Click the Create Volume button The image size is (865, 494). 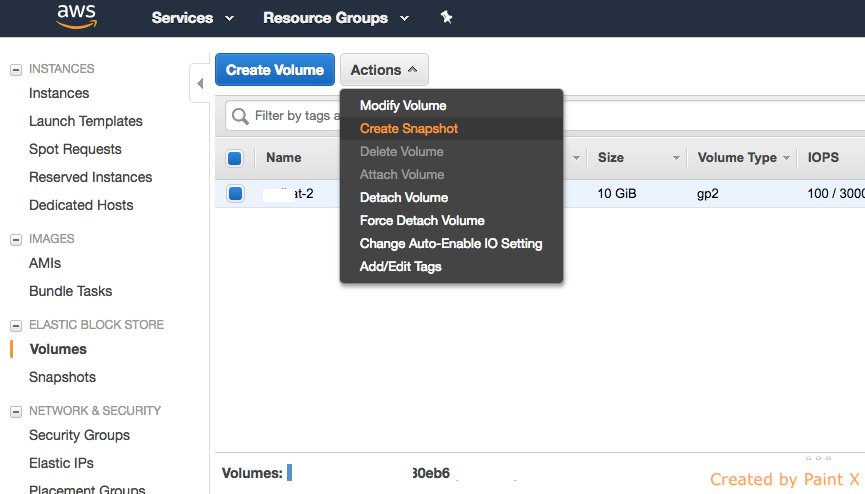[275, 70]
